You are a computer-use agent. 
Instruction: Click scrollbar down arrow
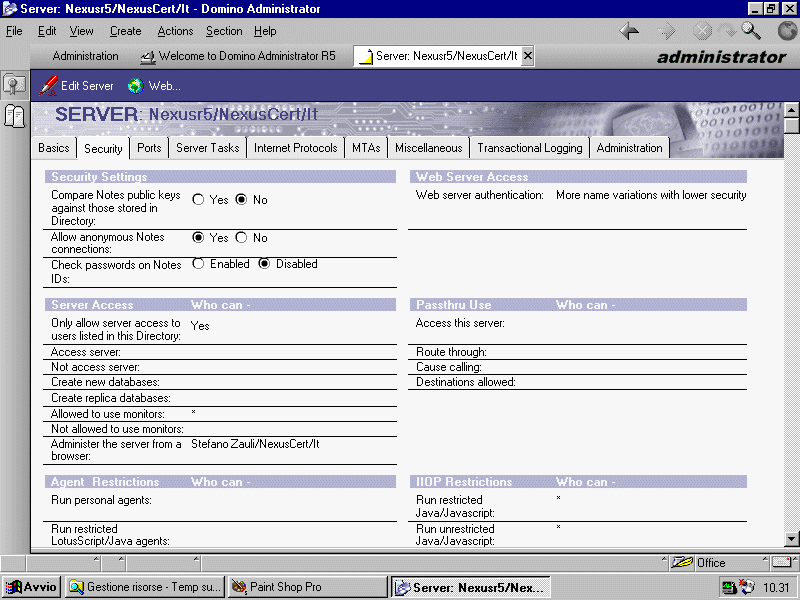(x=791, y=538)
